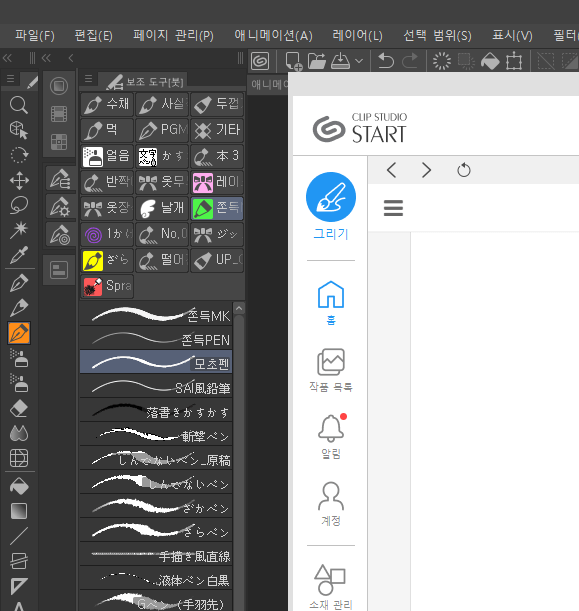579x611 pixels.
Task: Open 편집(E) menu
Action: pyautogui.click(x=94, y=36)
